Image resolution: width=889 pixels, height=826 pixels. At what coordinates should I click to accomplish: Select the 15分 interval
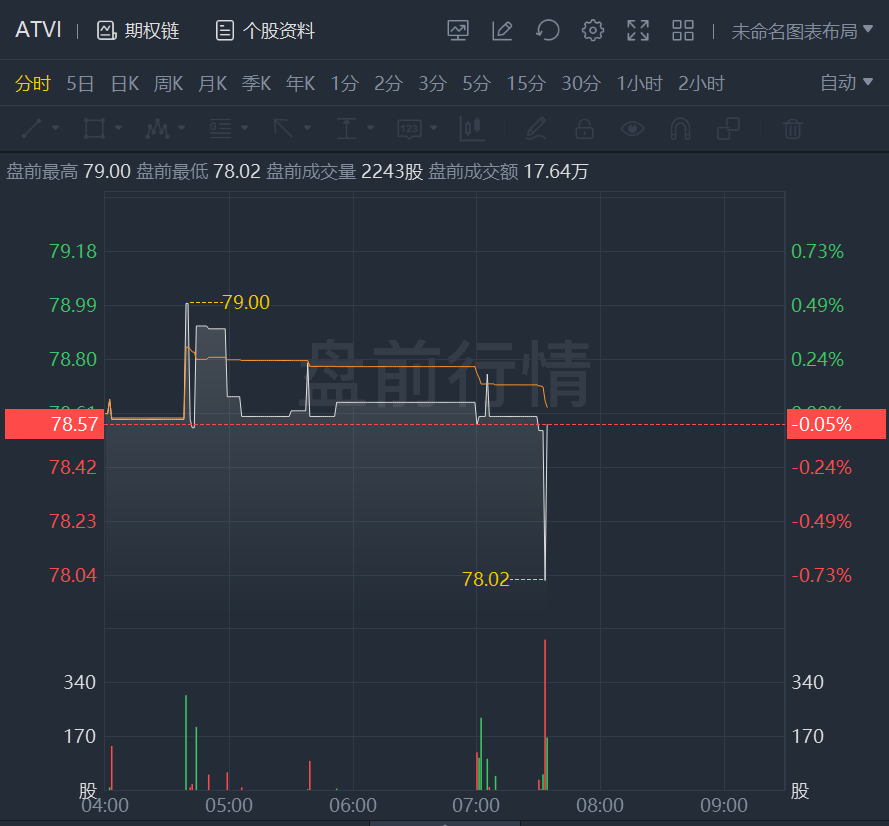point(526,83)
